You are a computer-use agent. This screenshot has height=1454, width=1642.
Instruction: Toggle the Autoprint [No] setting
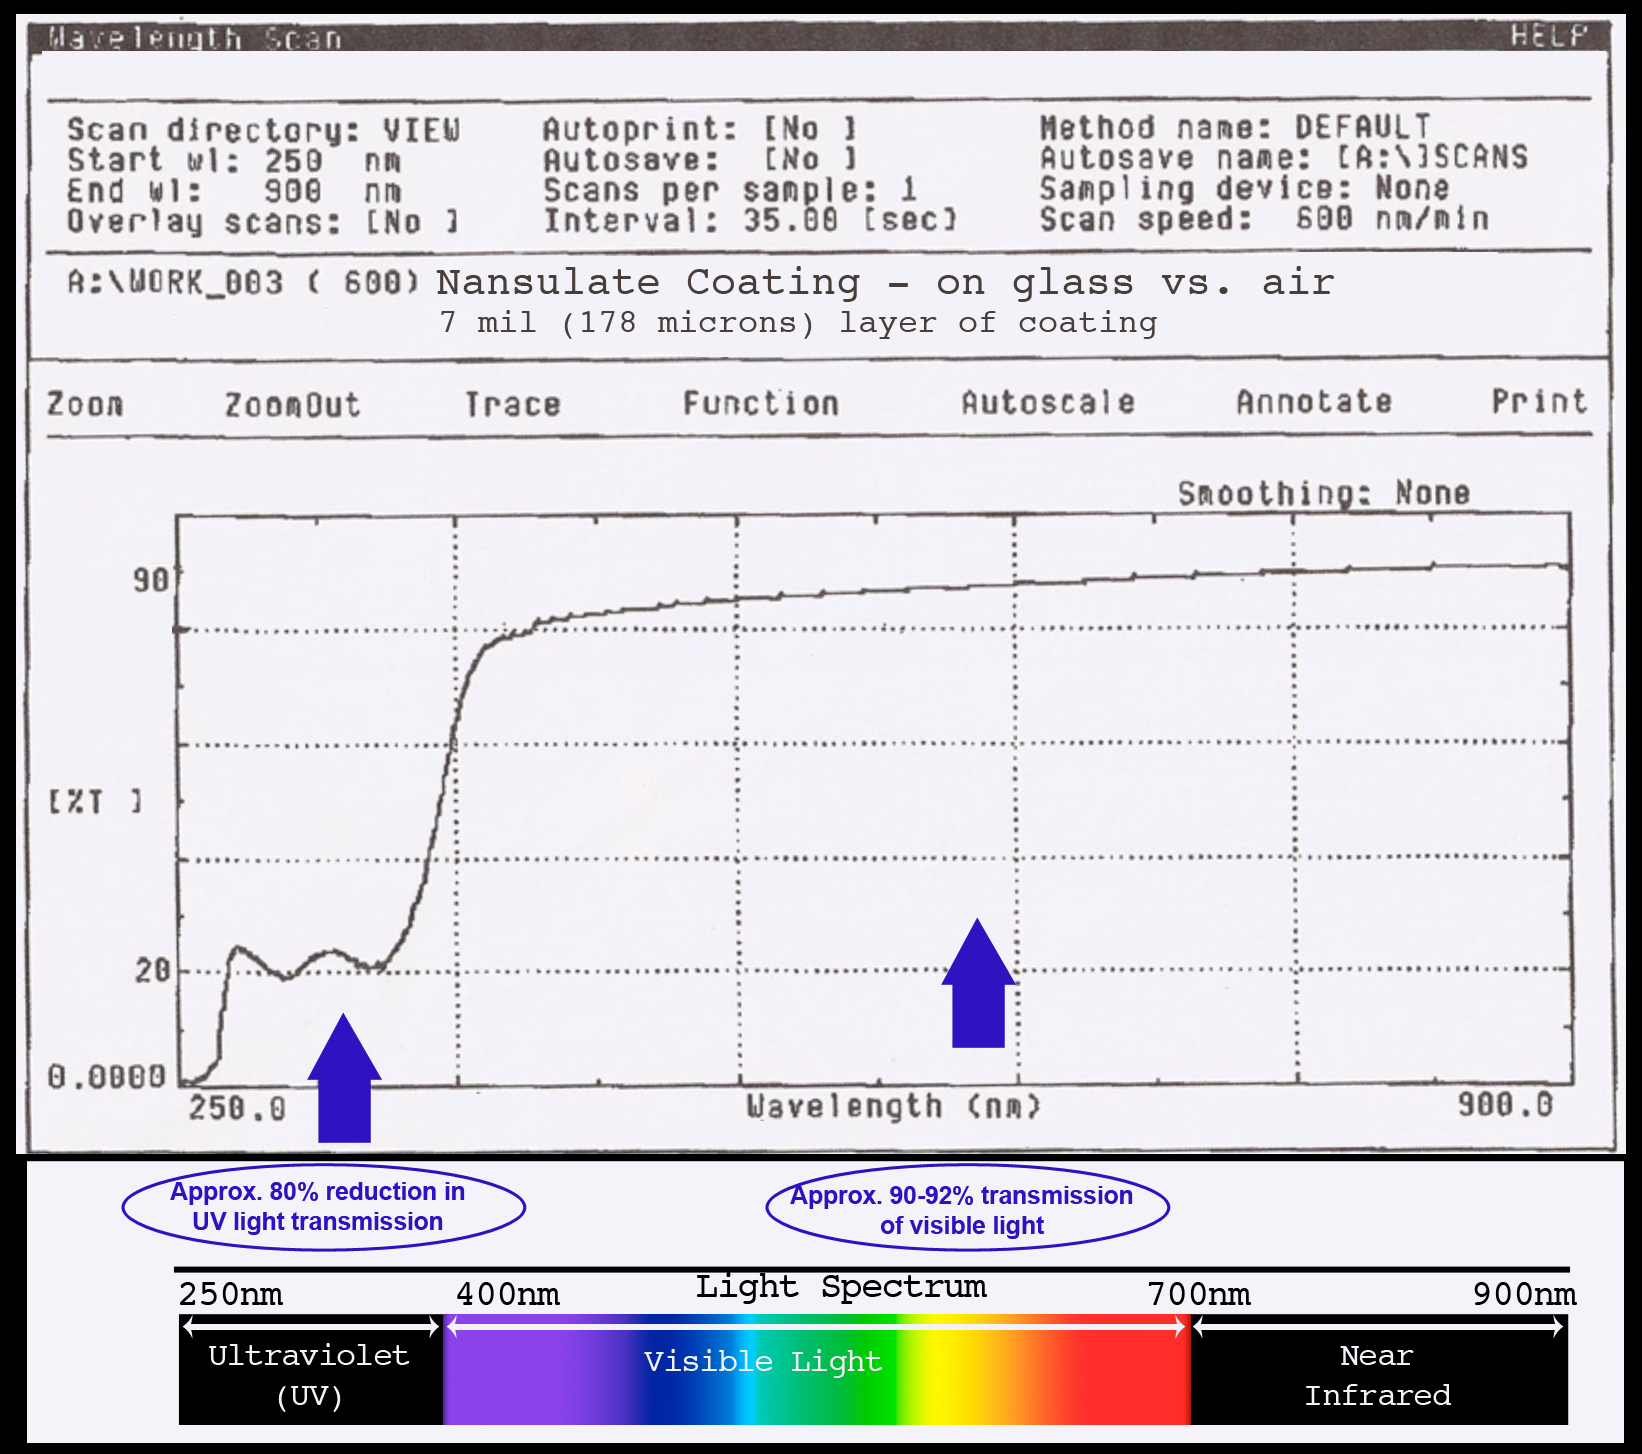tap(700, 128)
